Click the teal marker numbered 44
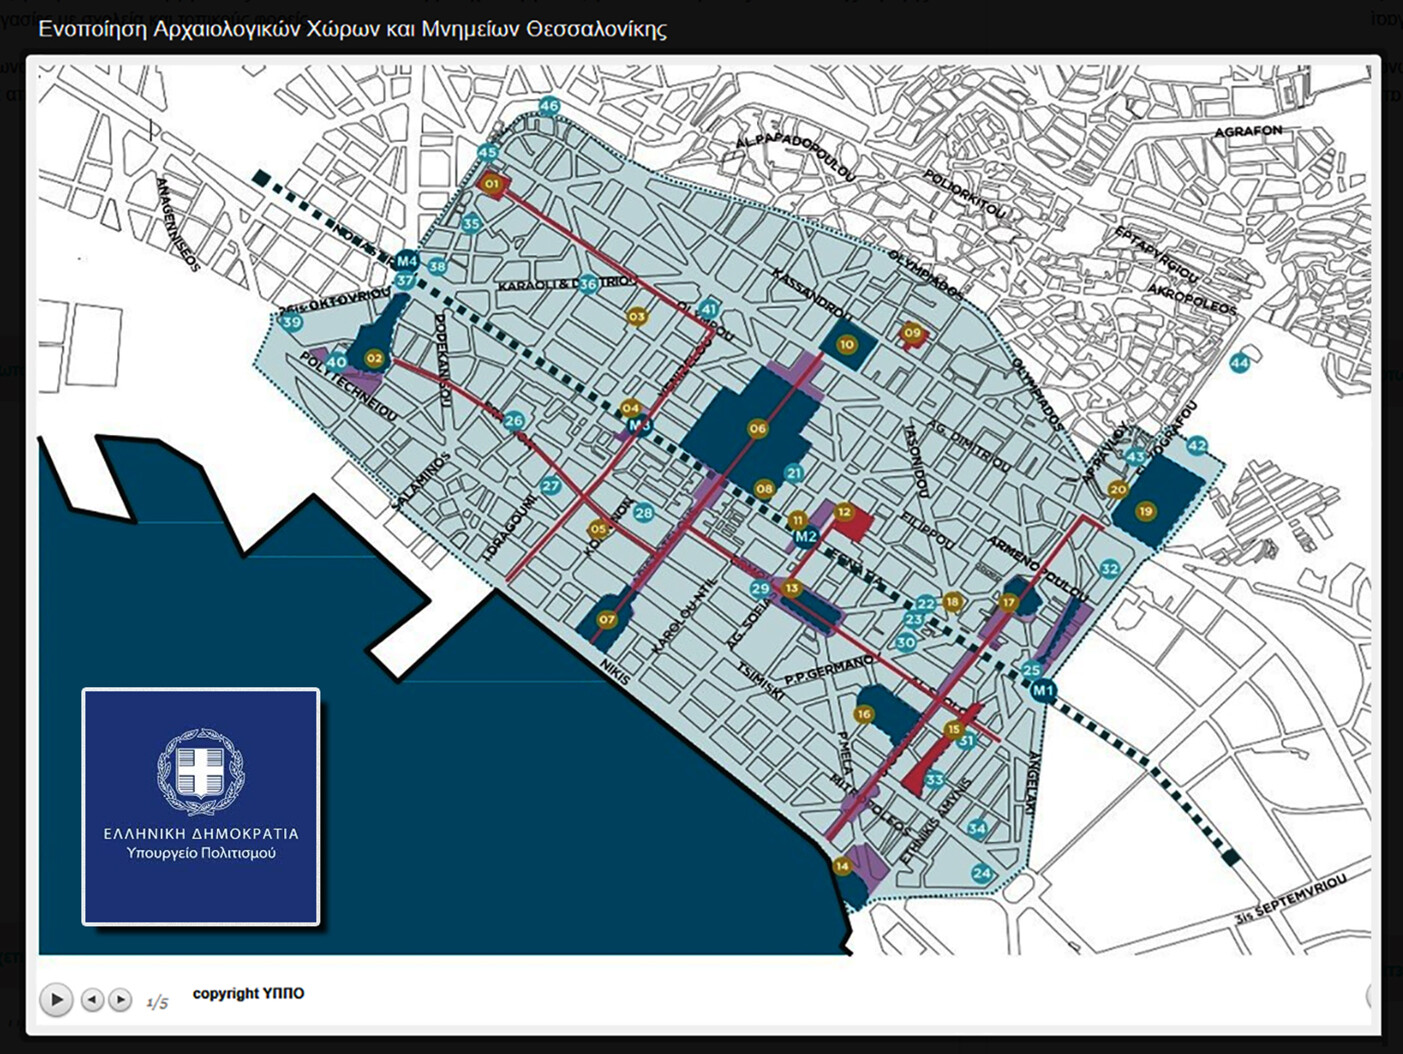This screenshot has height=1054, width=1403. click(x=1240, y=363)
